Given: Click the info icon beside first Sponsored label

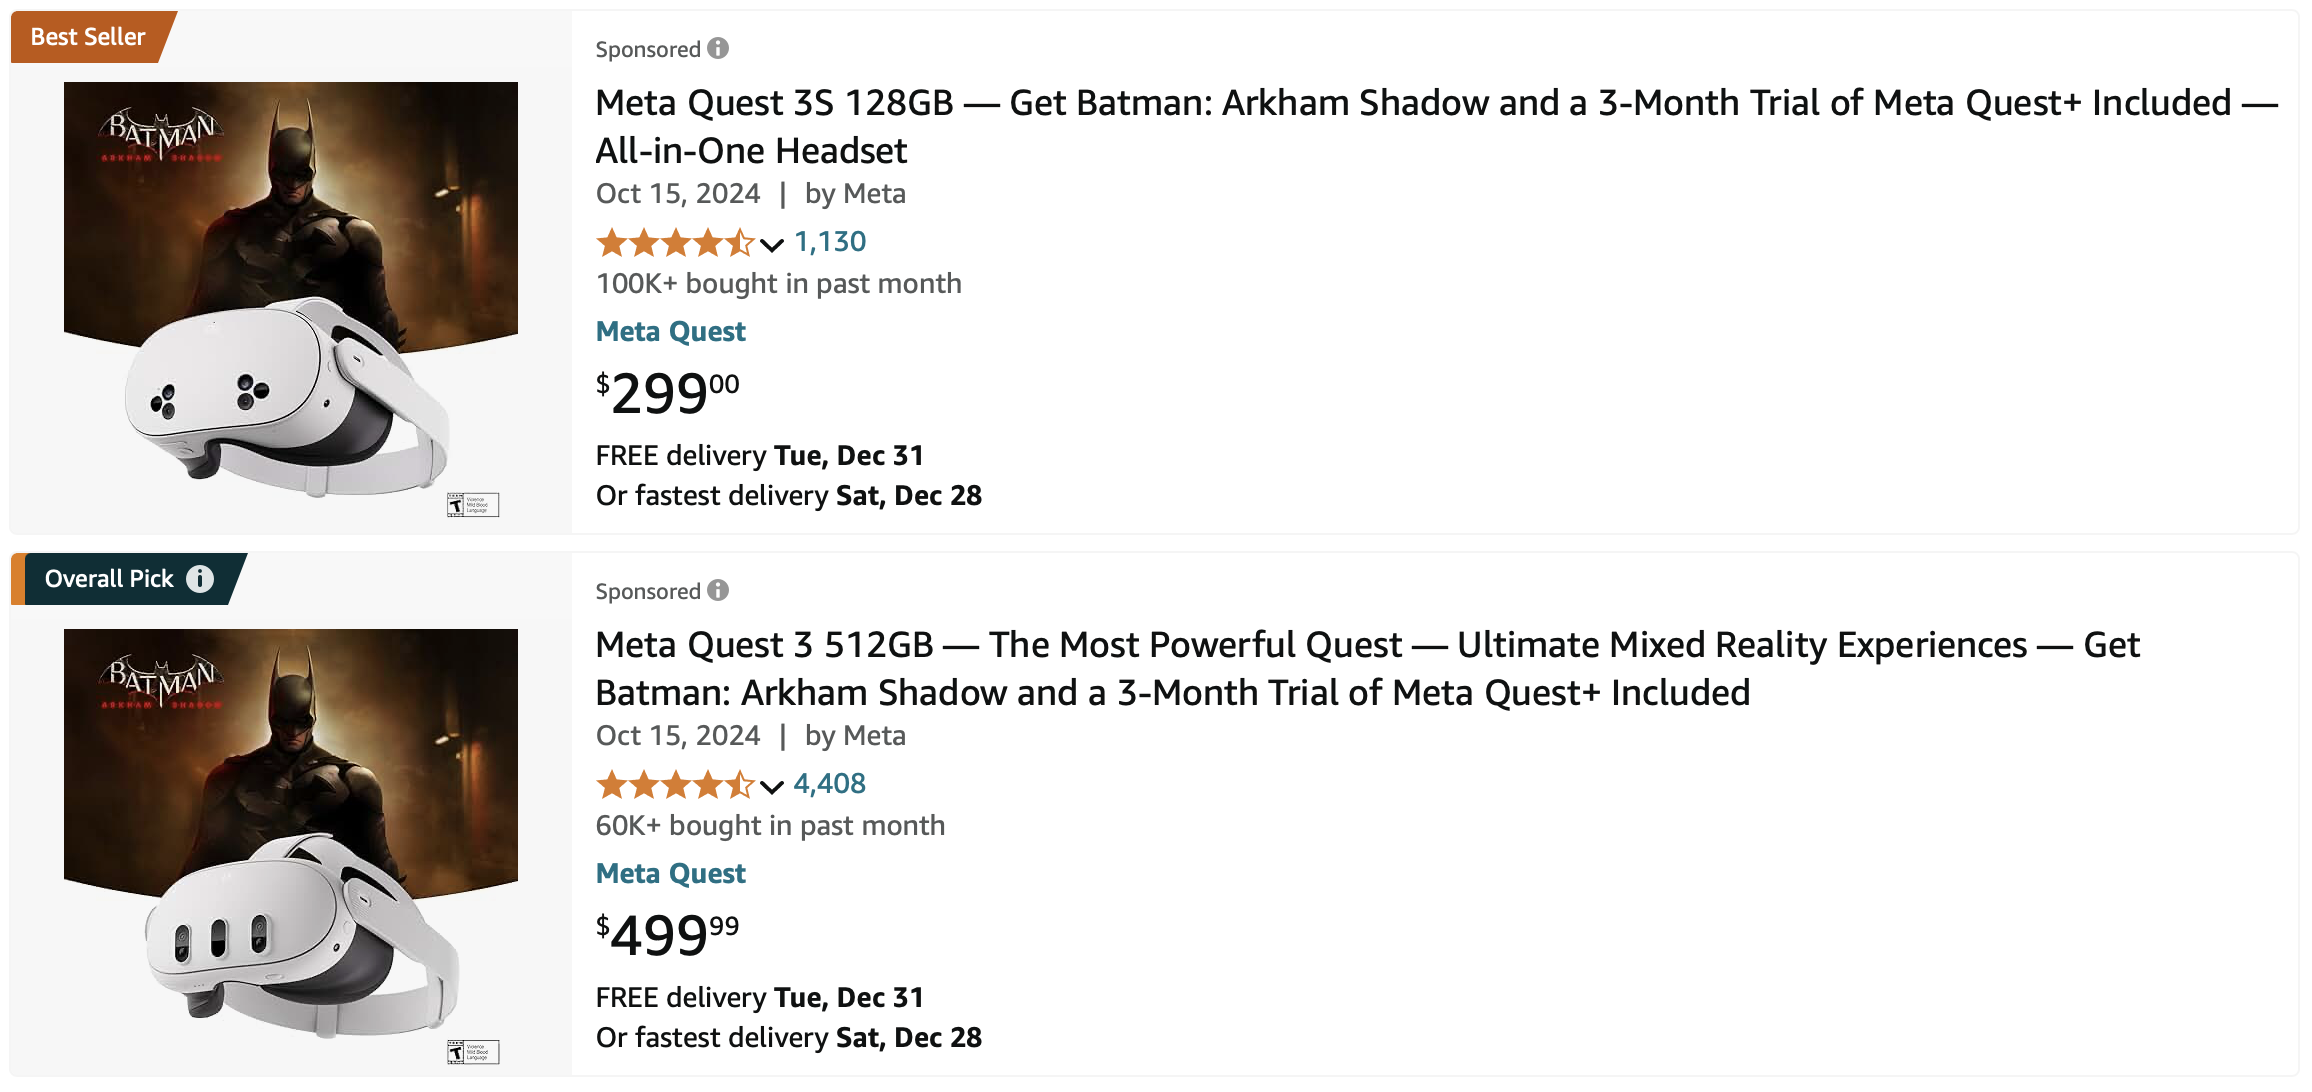Looking at the screenshot, I should pyautogui.click(x=718, y=48).
